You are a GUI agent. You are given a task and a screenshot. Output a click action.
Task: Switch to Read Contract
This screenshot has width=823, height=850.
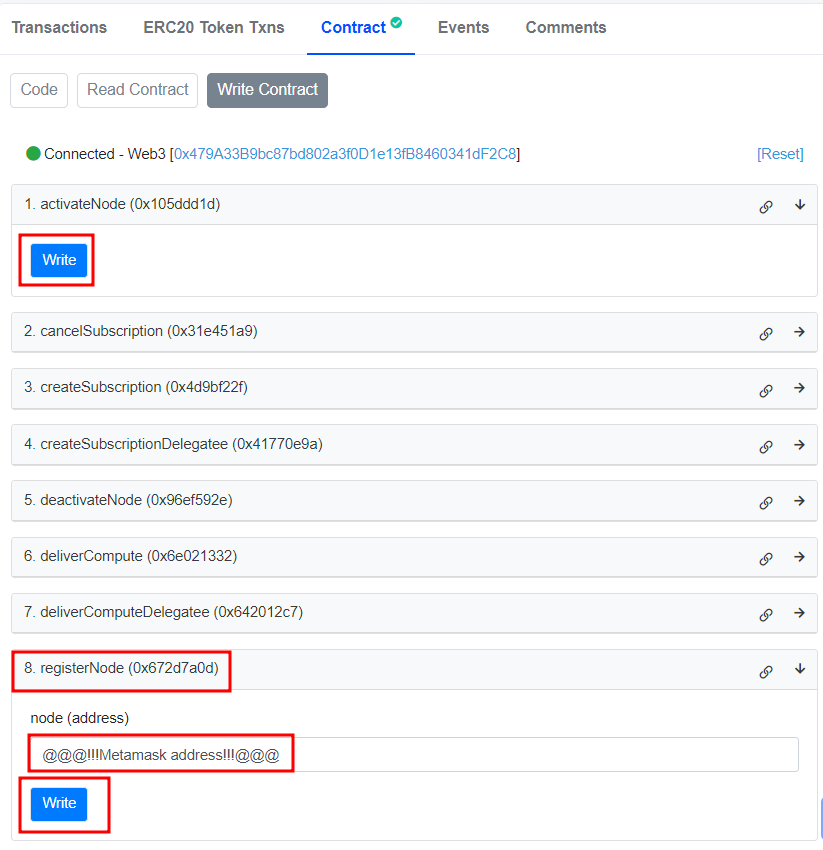click(138, 90)
